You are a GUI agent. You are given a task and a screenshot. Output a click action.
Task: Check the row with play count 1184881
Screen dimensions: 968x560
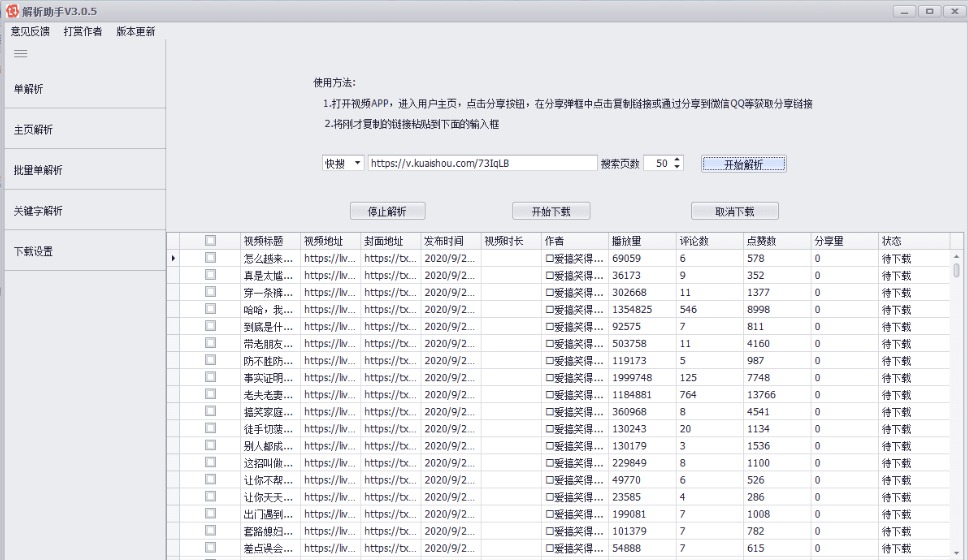click(211, 394)
